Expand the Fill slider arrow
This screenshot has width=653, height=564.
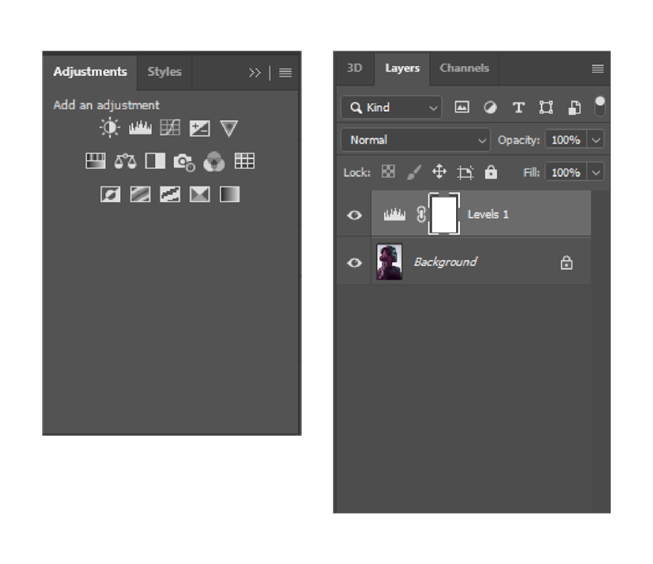click(x=596, y=172)
